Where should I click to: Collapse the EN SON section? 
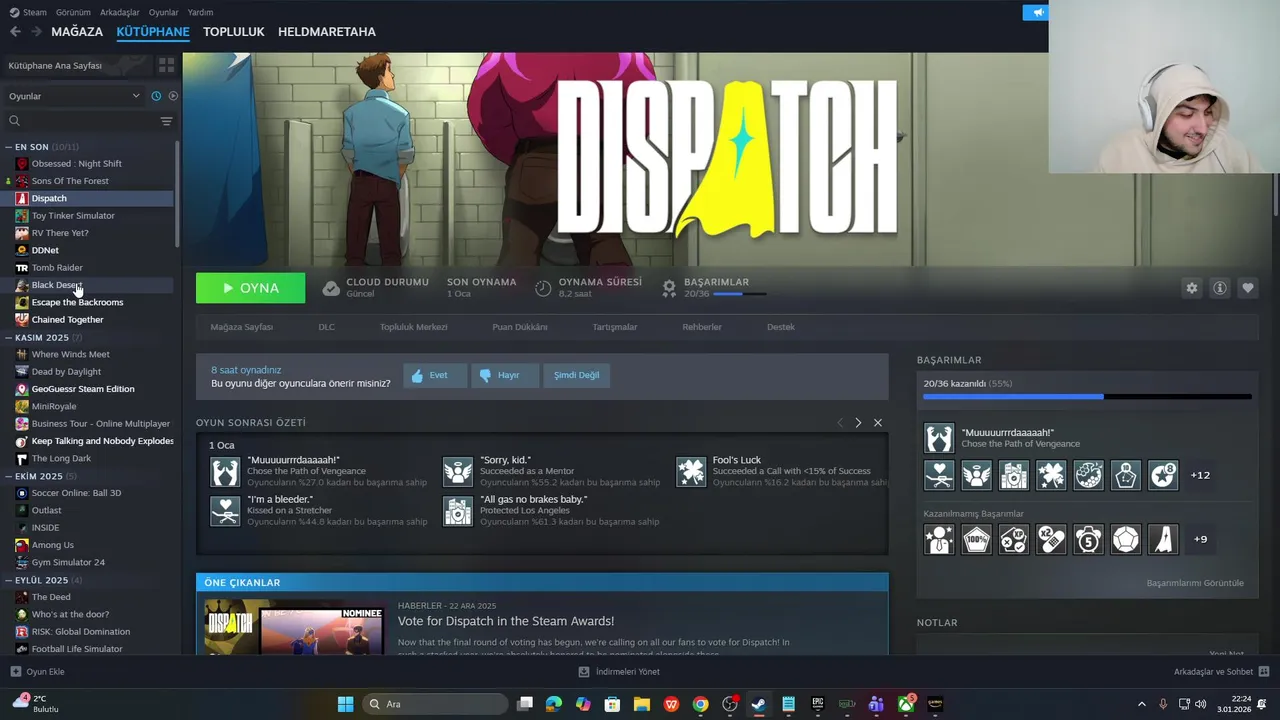coord(9,147)
